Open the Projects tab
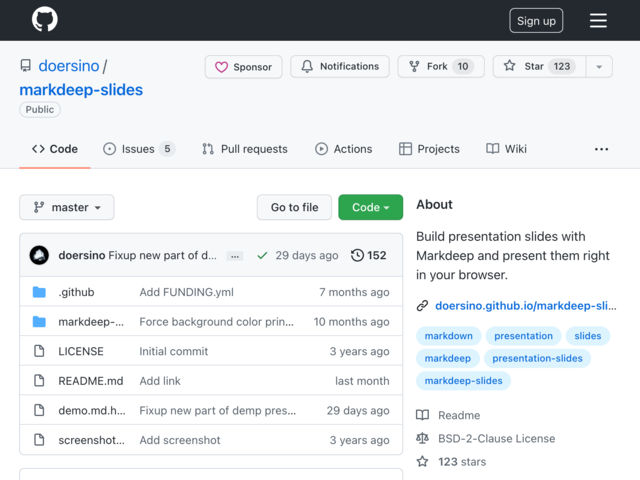The height and width of the screenshot is (480, 640). click(429, 149)
